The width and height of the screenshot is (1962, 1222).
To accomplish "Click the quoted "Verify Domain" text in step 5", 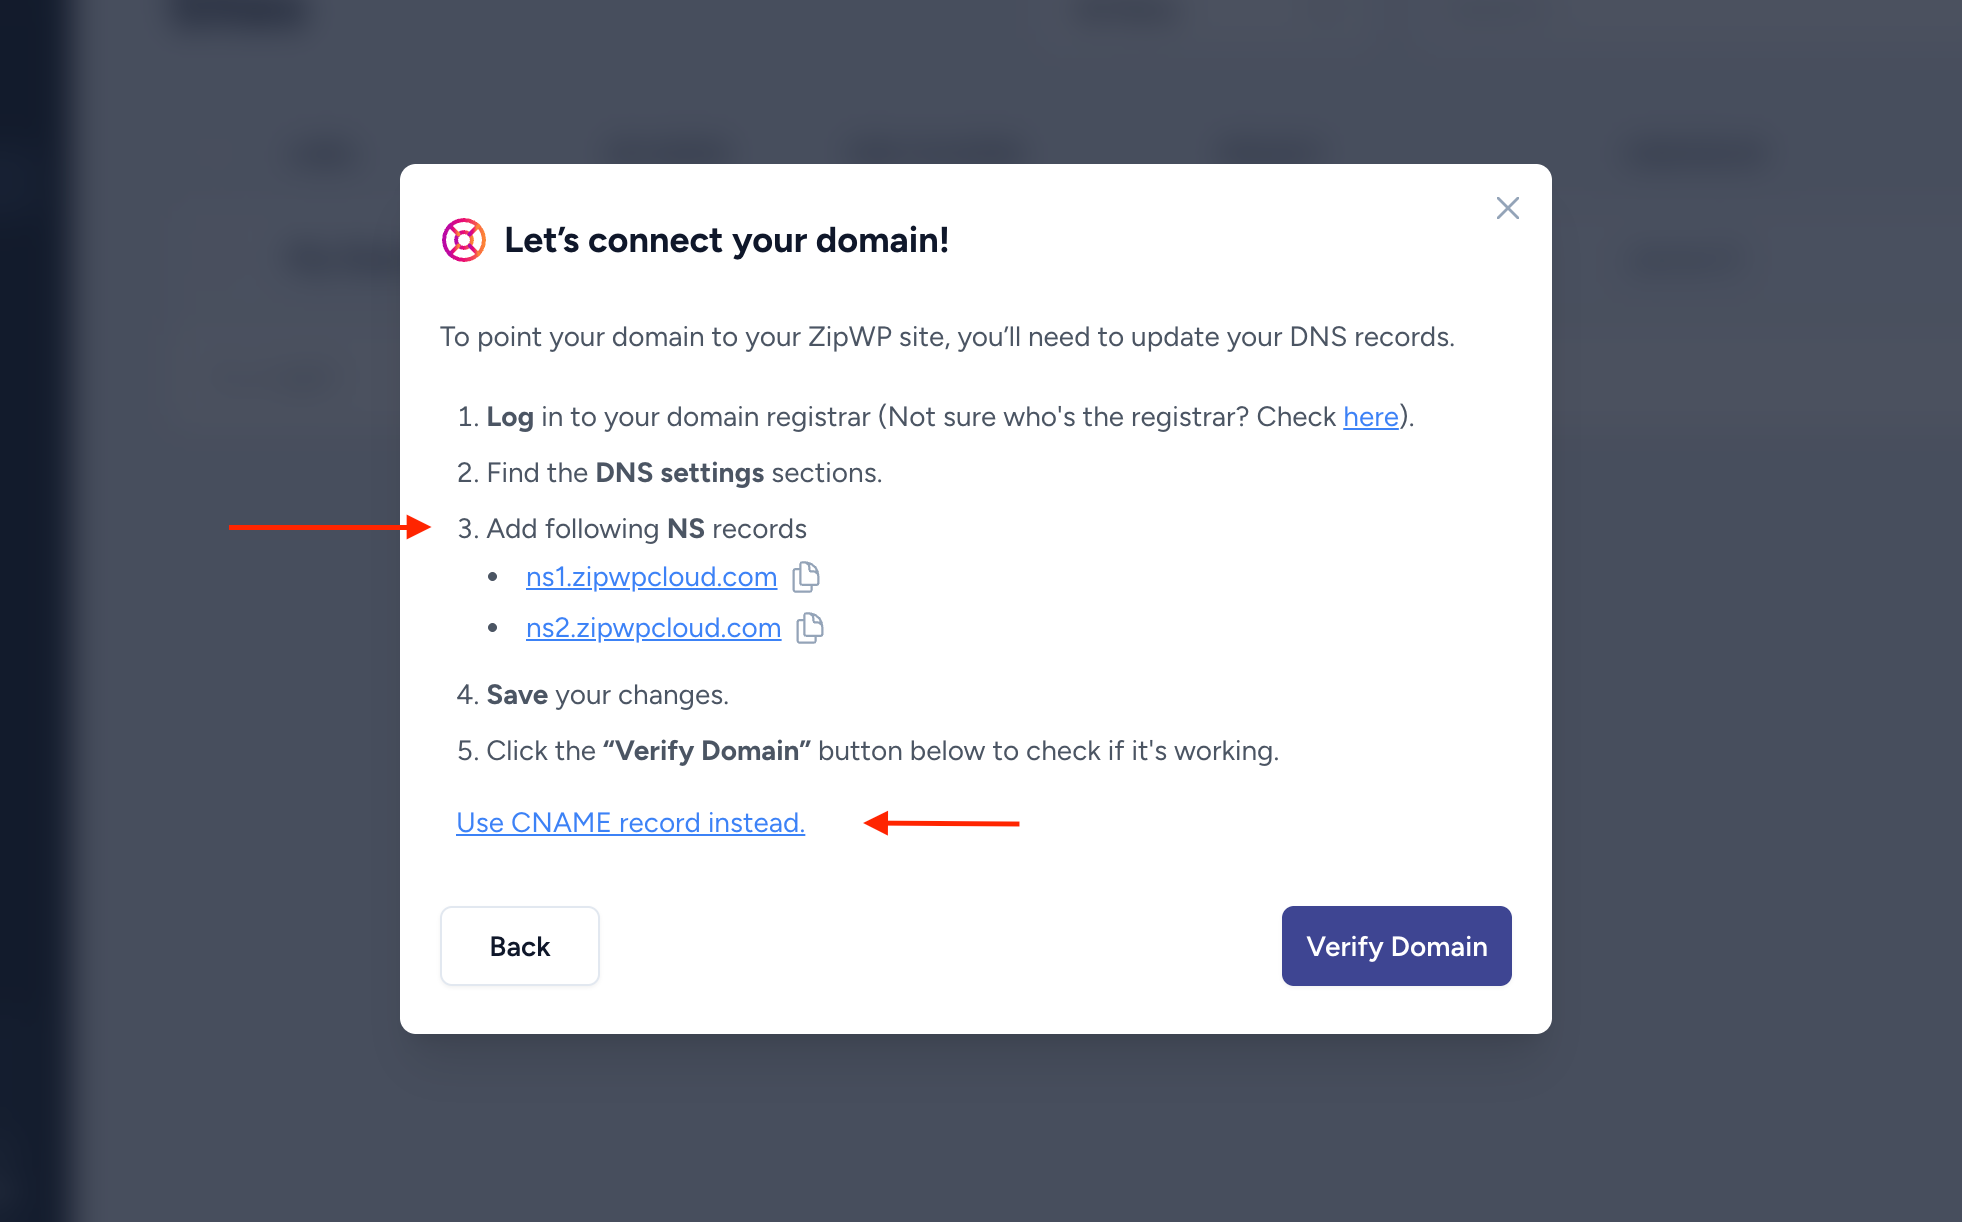I will coord(707,751).
